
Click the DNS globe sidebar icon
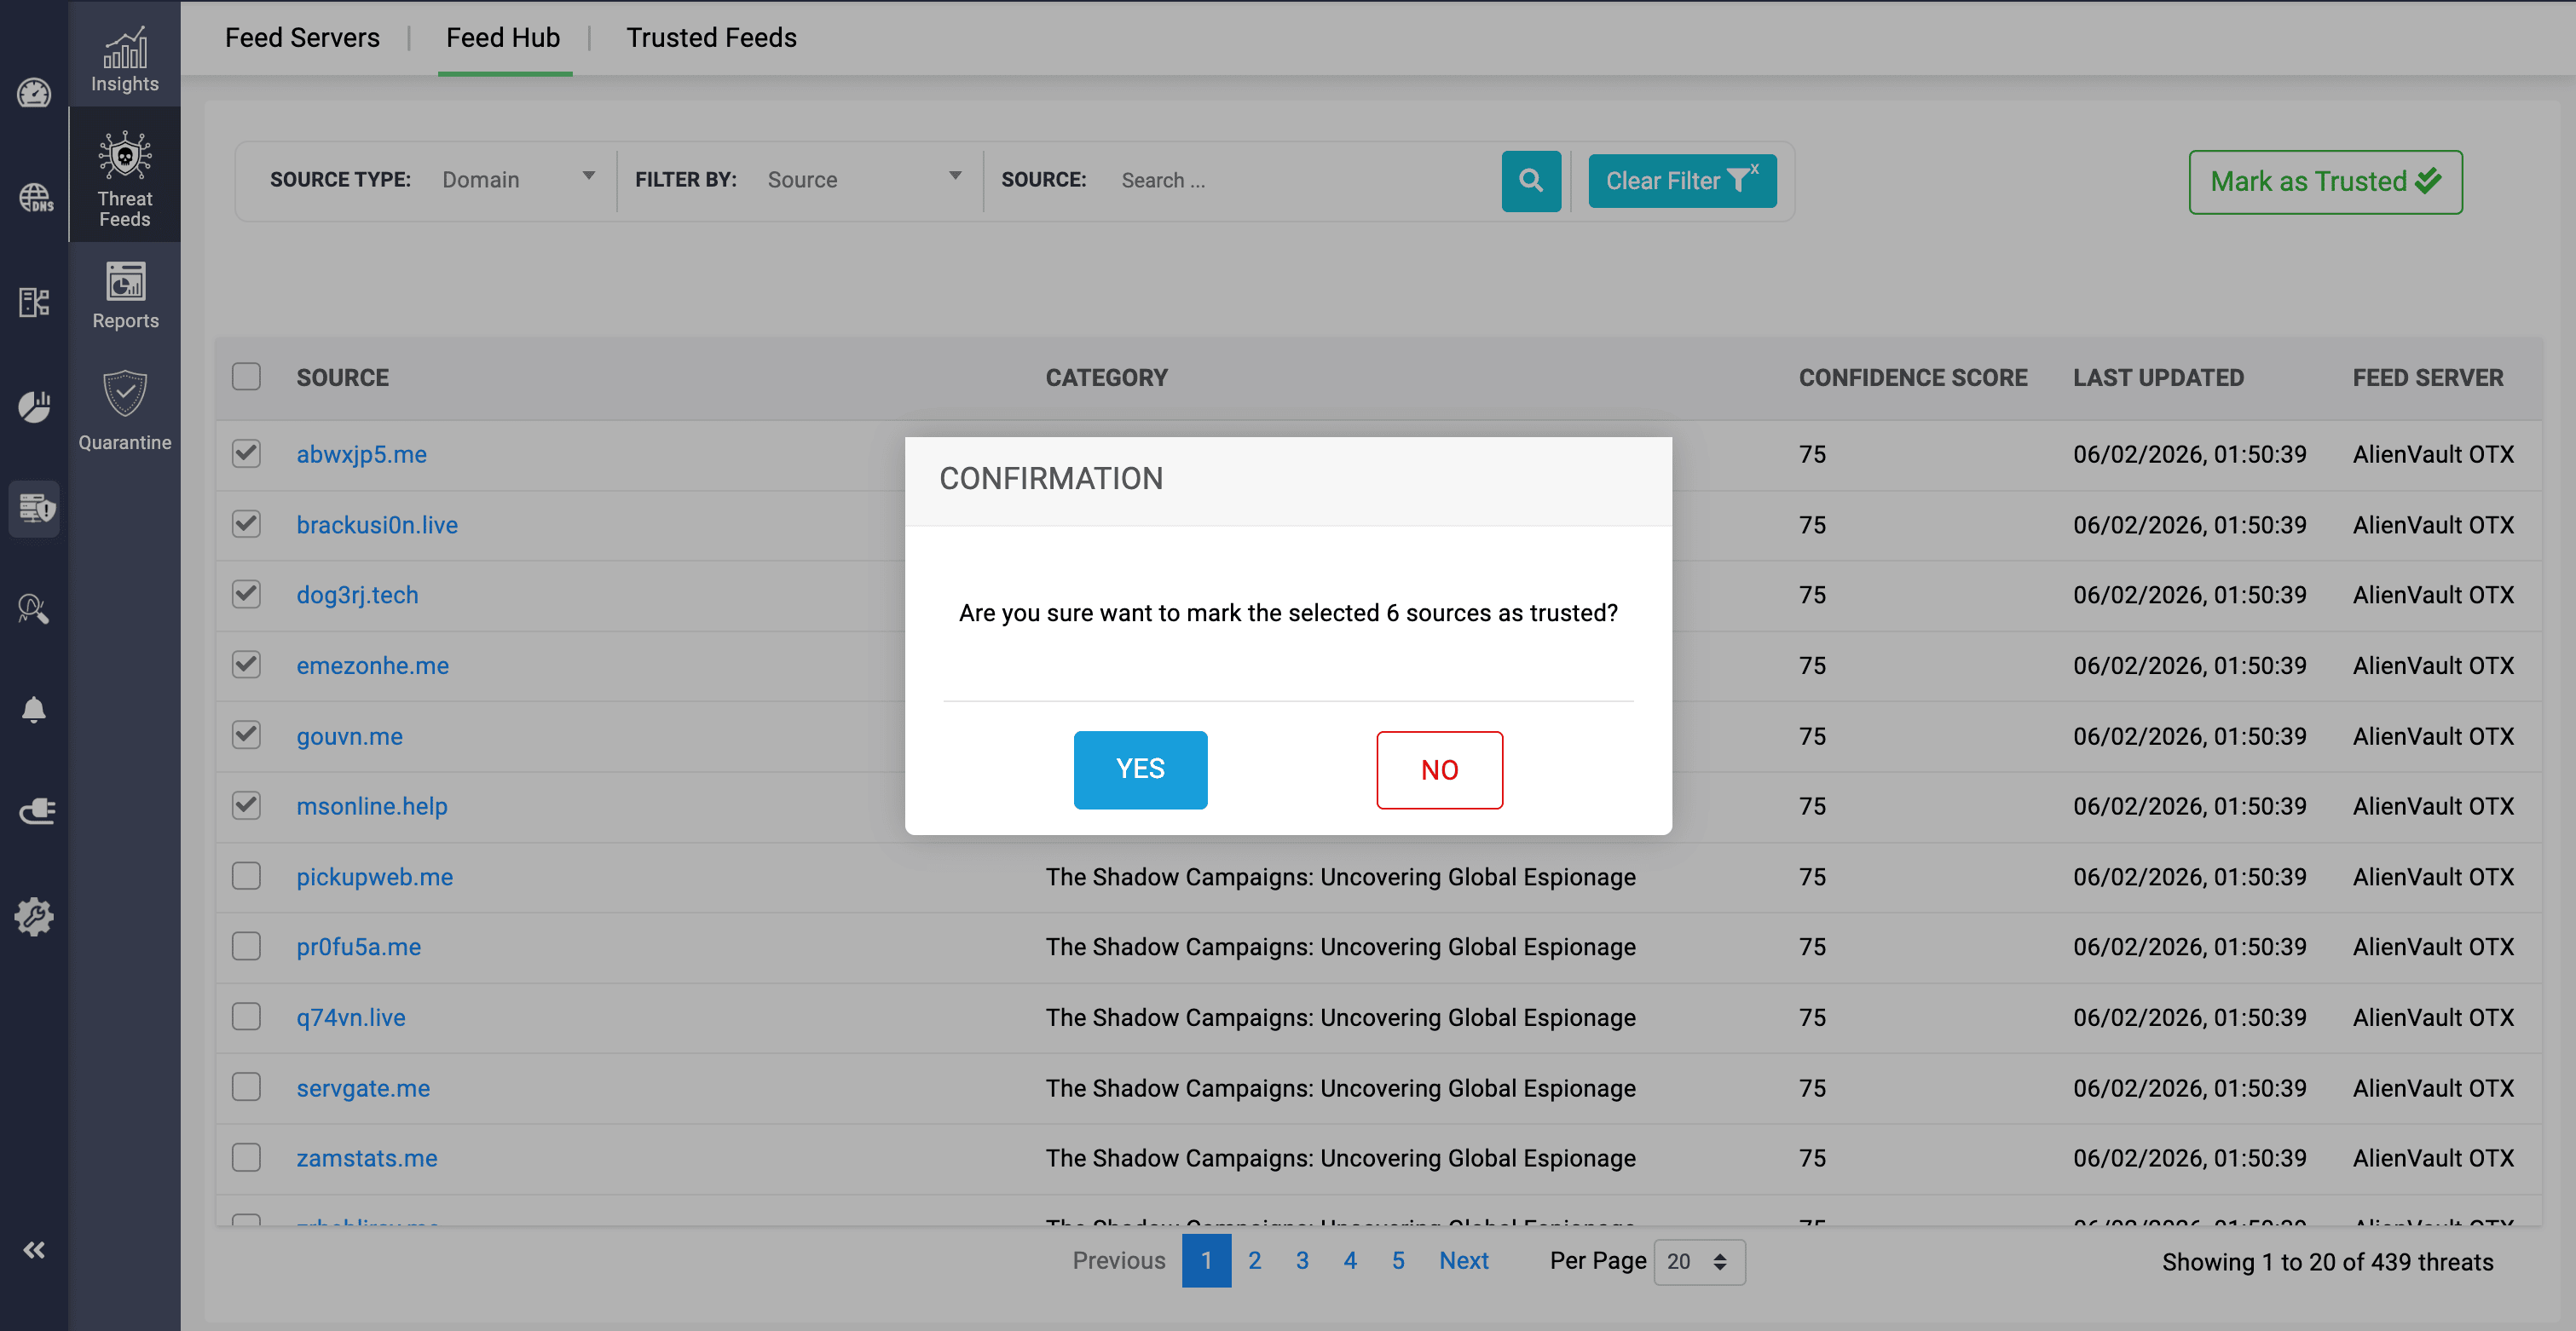coord(35,197)
